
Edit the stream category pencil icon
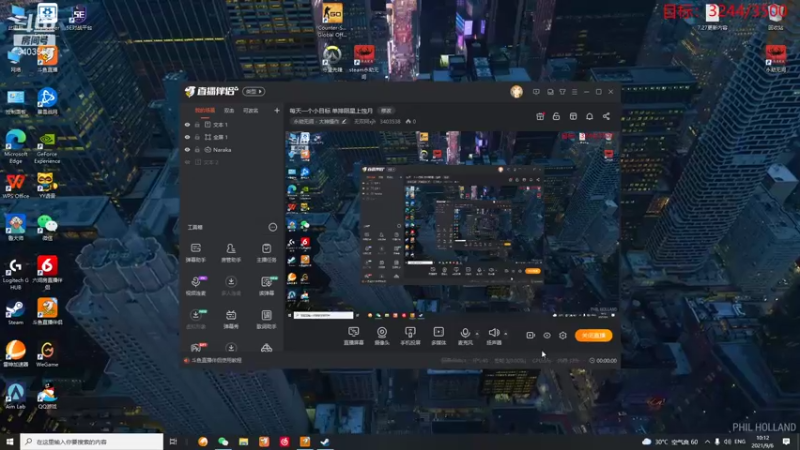[344, 121]
